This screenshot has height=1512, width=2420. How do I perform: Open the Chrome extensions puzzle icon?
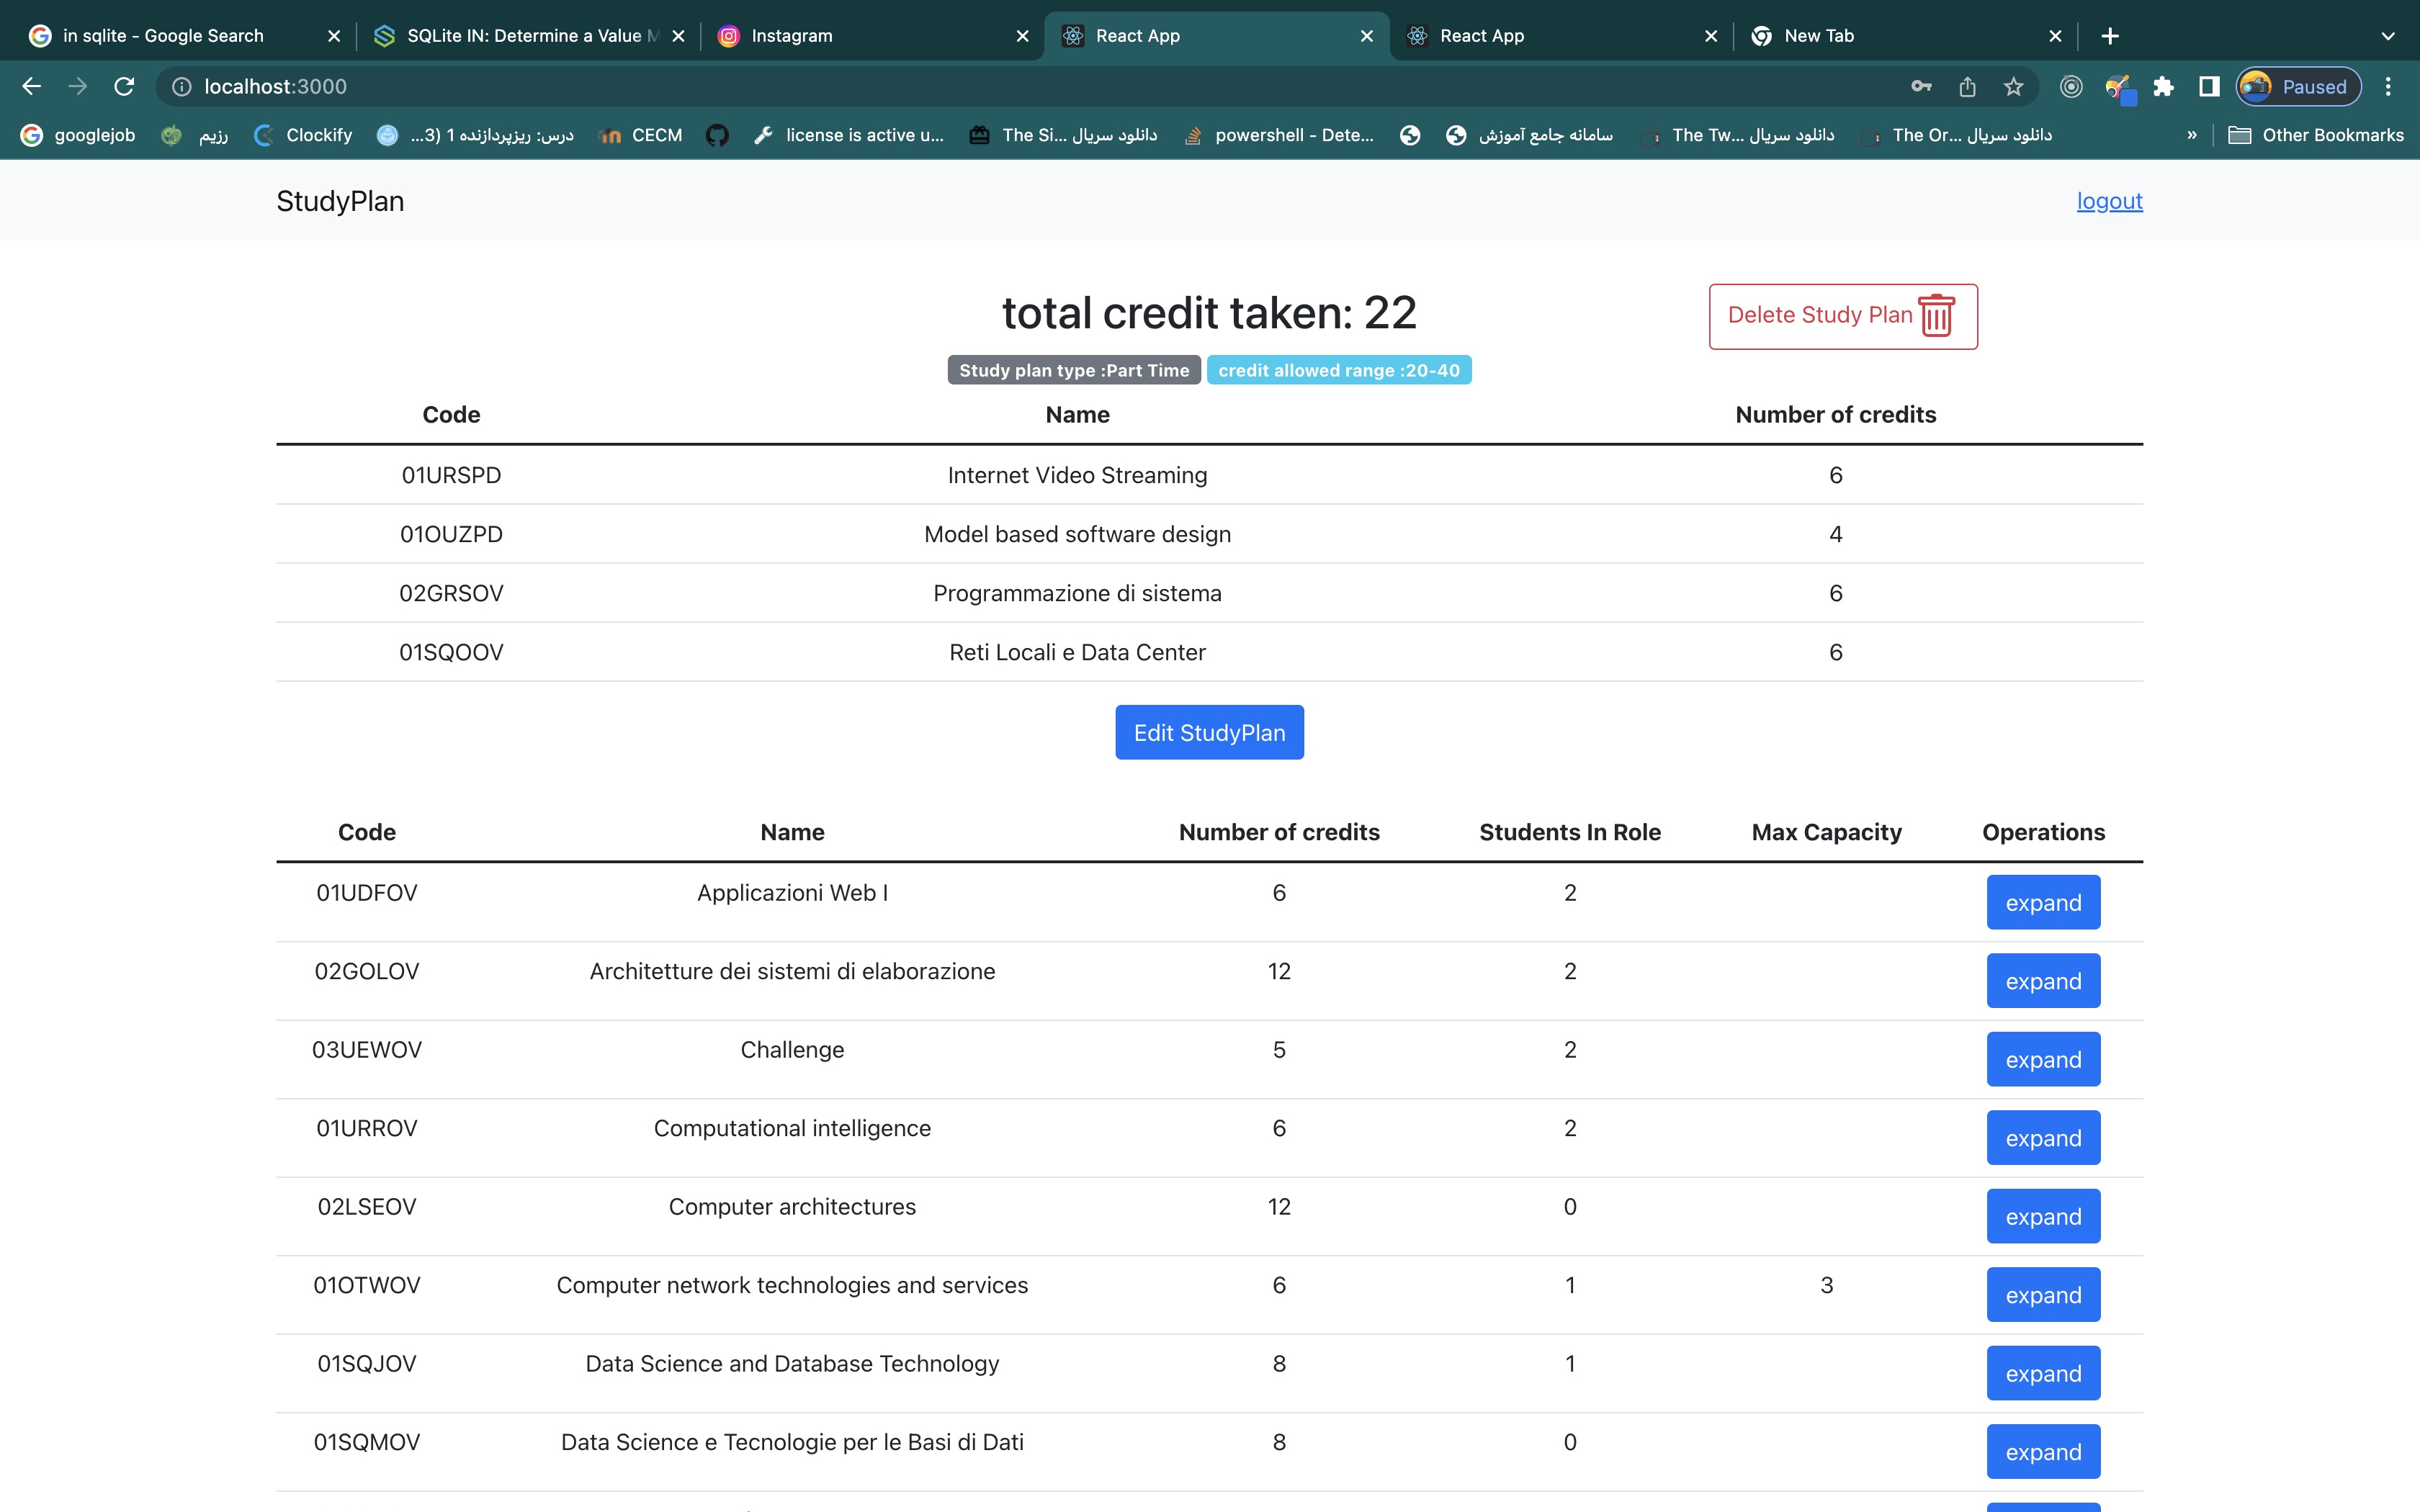pos(2163,87)
